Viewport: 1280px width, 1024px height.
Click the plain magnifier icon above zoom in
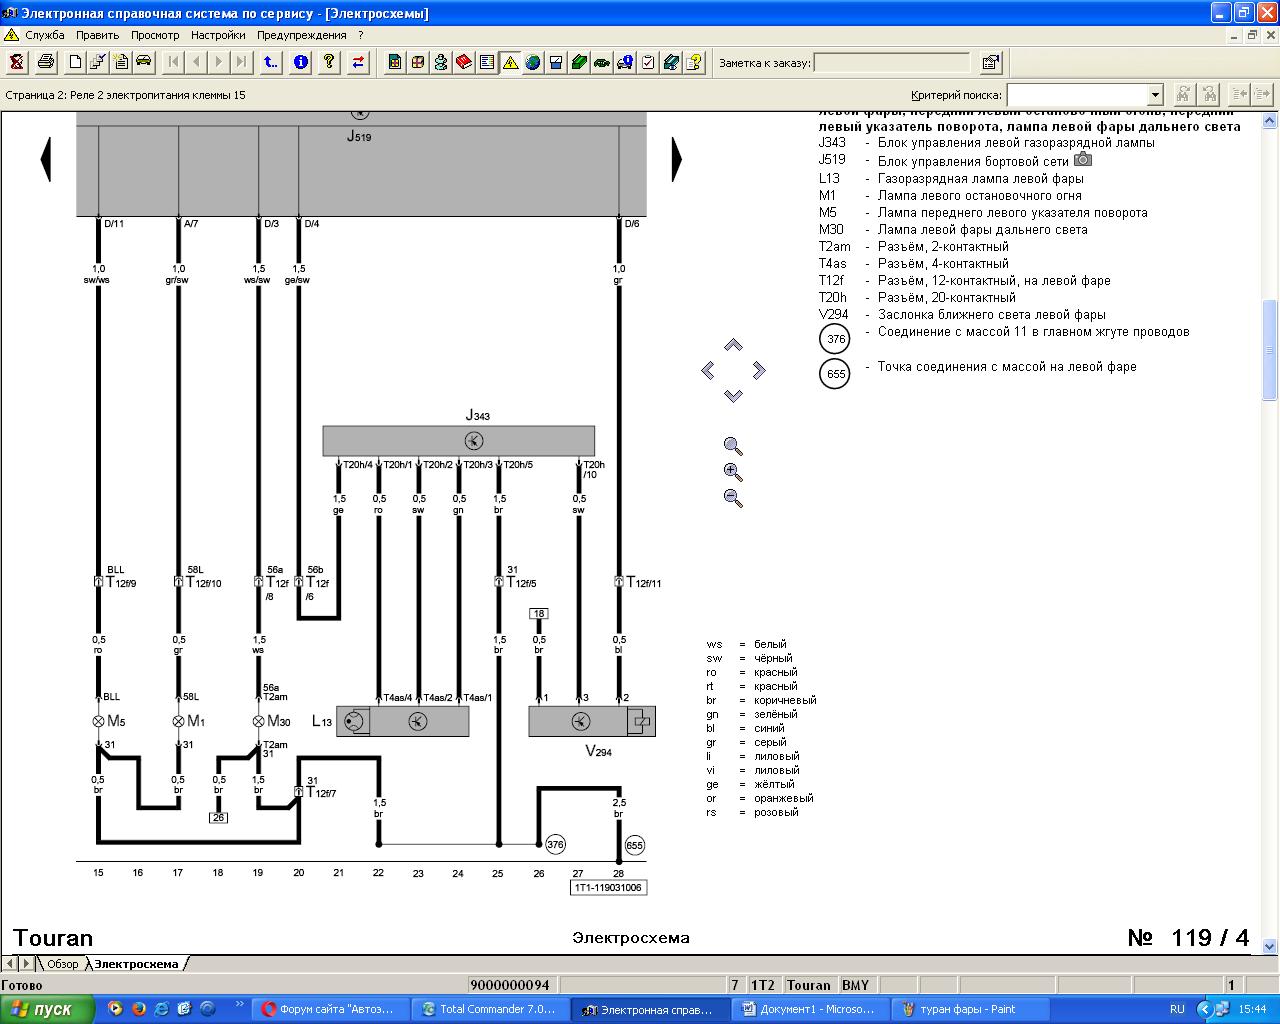coord(733,446)
